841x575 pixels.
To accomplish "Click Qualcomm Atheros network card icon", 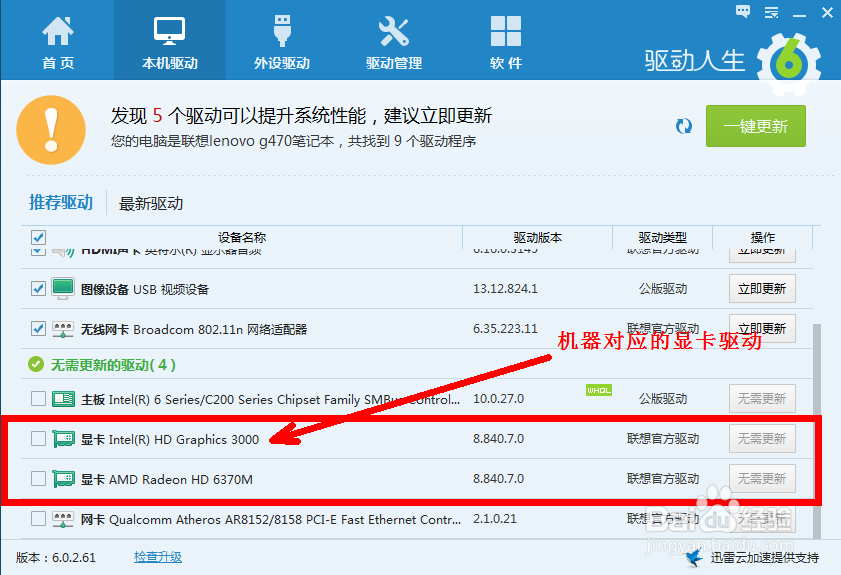I will click(63, 519).
